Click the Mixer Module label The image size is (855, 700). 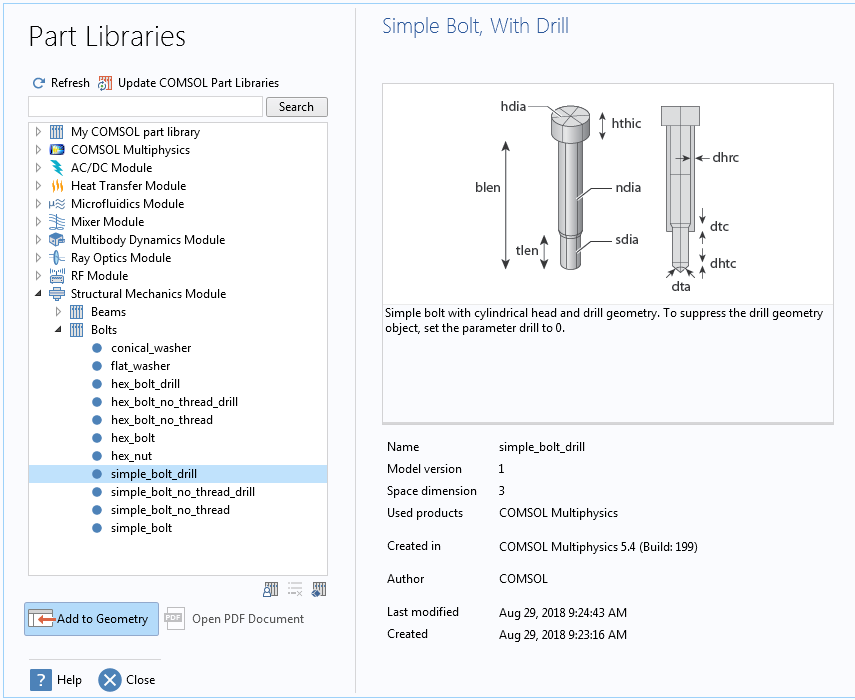[x=107, y=222]
